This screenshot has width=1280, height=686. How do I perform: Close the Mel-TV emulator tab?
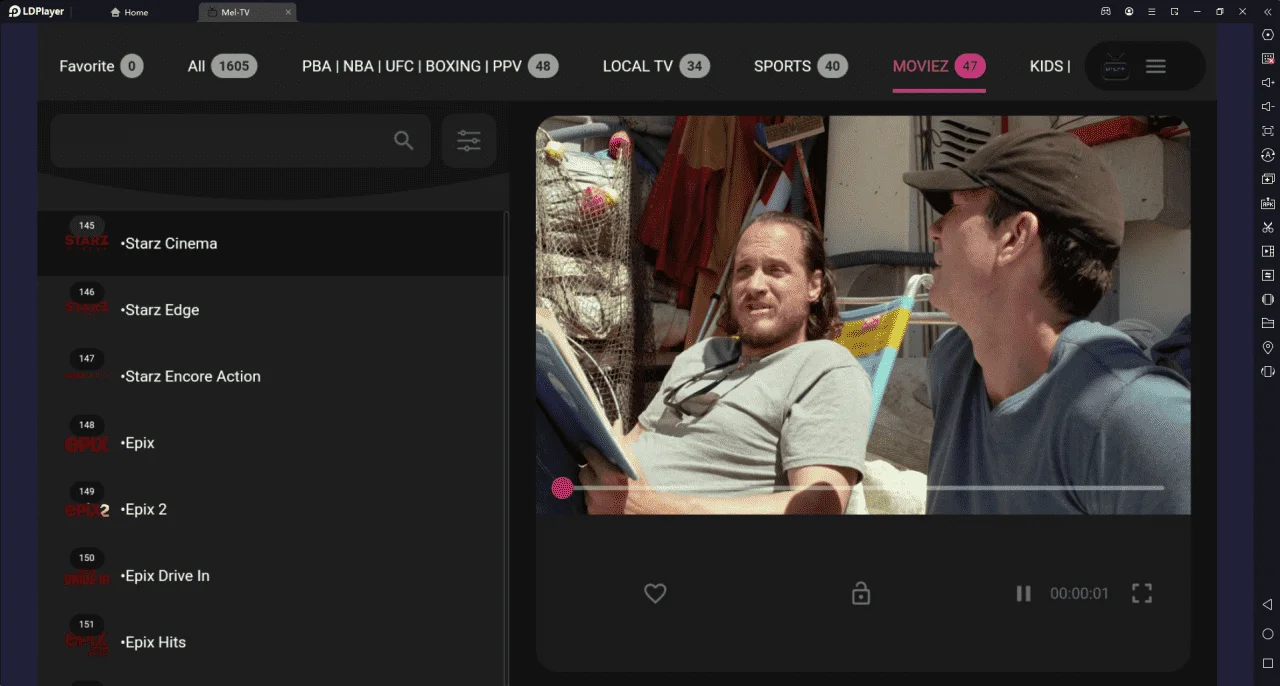(289, 12)
